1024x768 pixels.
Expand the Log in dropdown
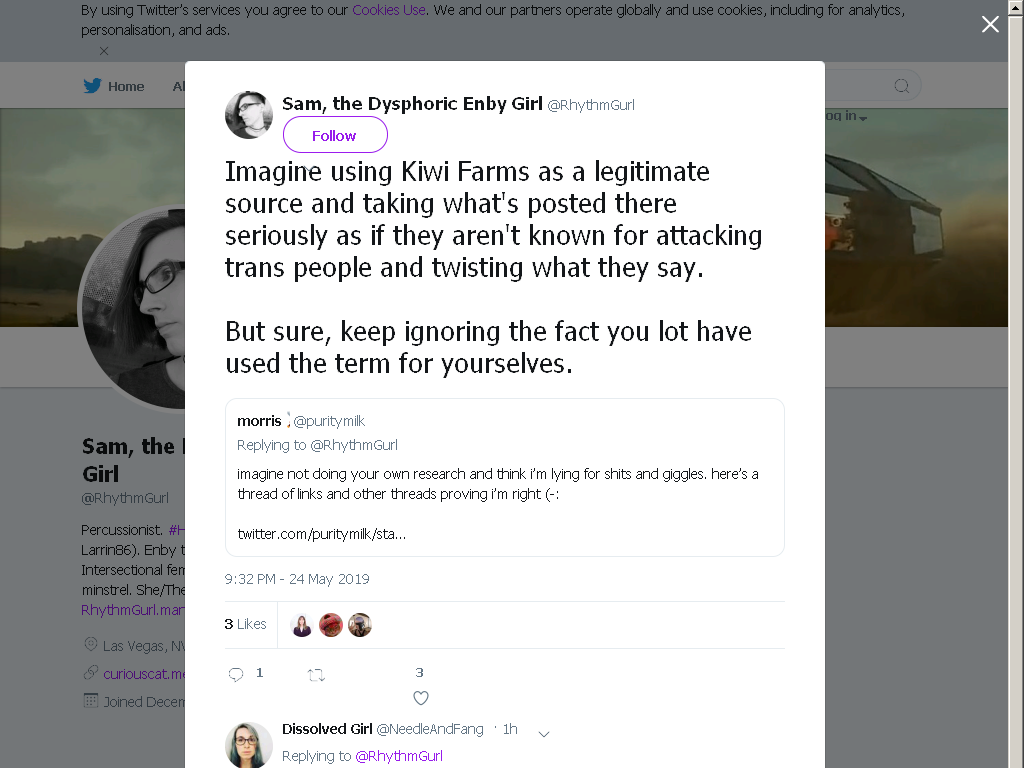click(846, 116)
